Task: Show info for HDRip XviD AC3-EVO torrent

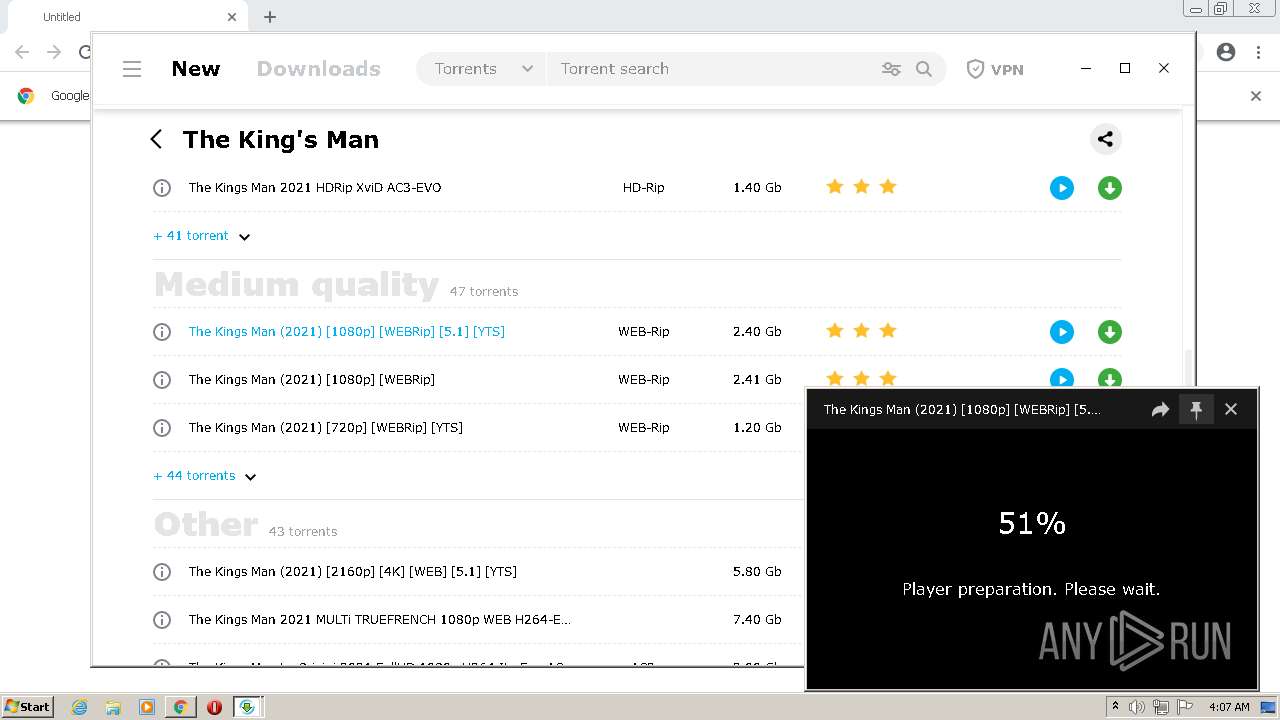Action: (x=162, y=188)
